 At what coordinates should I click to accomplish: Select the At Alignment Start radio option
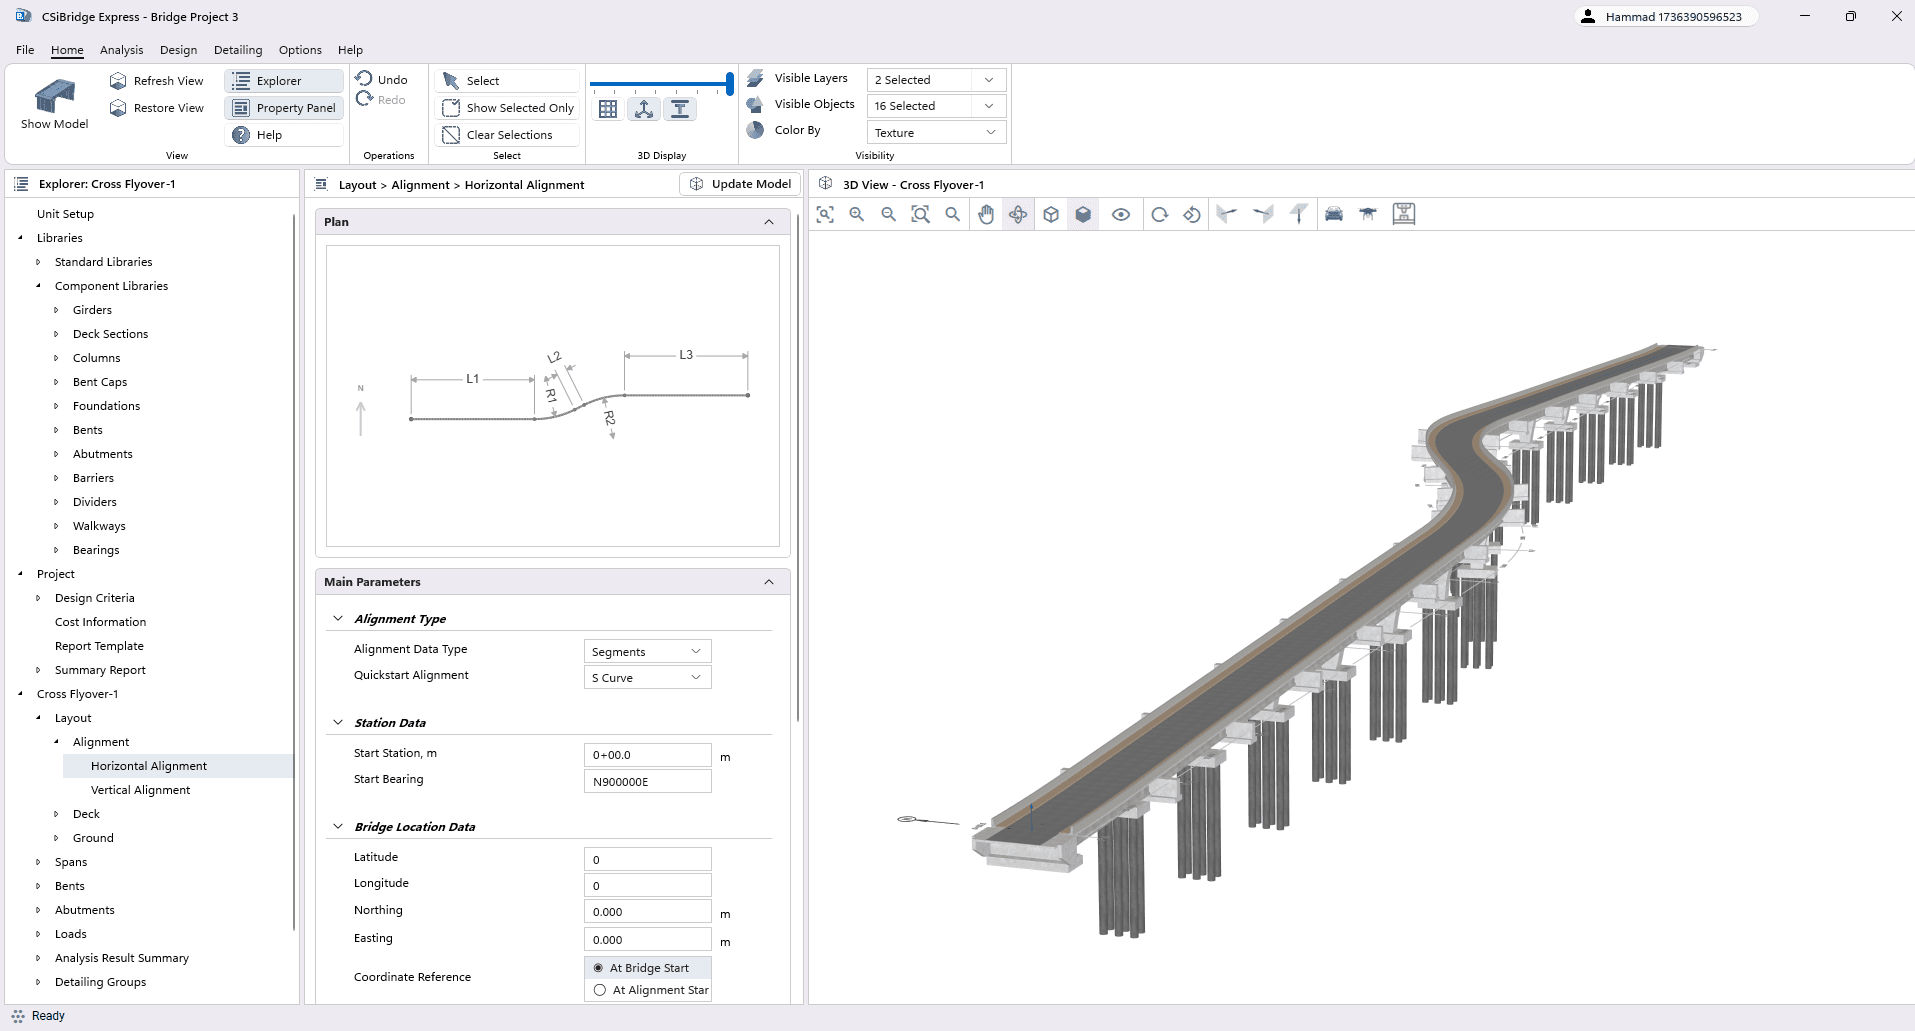600,990
